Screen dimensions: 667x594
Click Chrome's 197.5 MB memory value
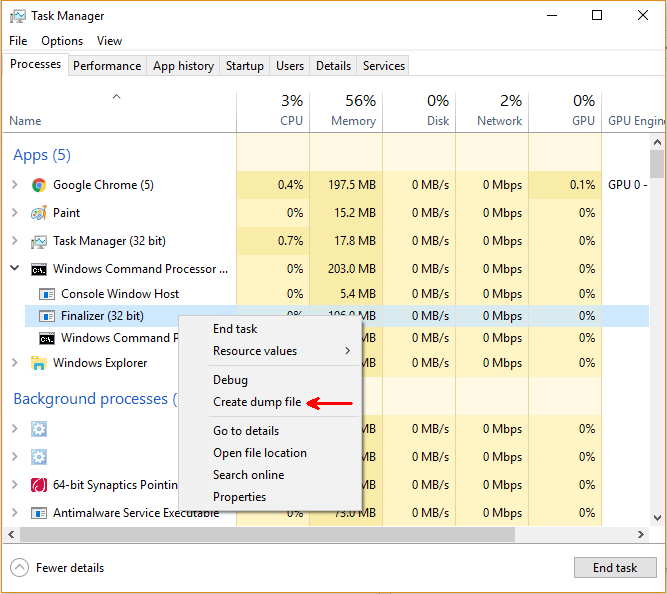(351, 185)
